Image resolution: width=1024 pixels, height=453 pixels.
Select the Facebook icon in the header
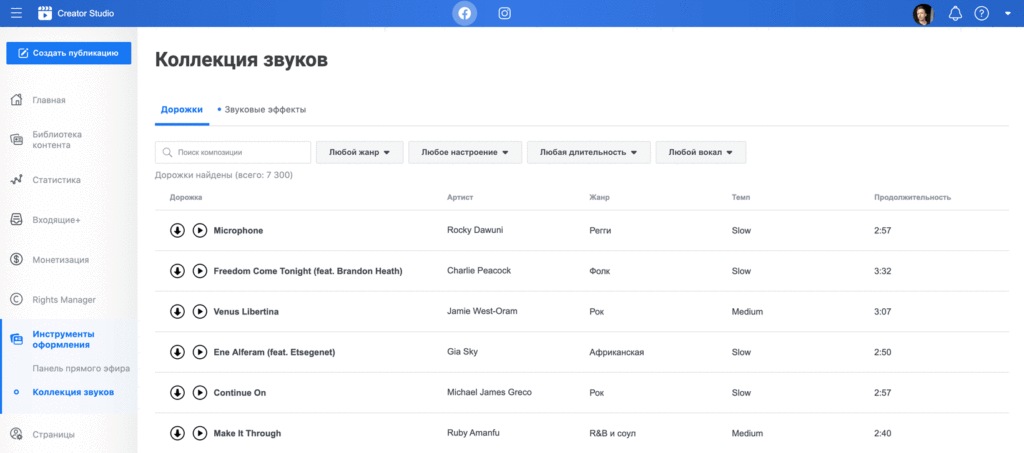pyautogui.click(x=464, y=13)
